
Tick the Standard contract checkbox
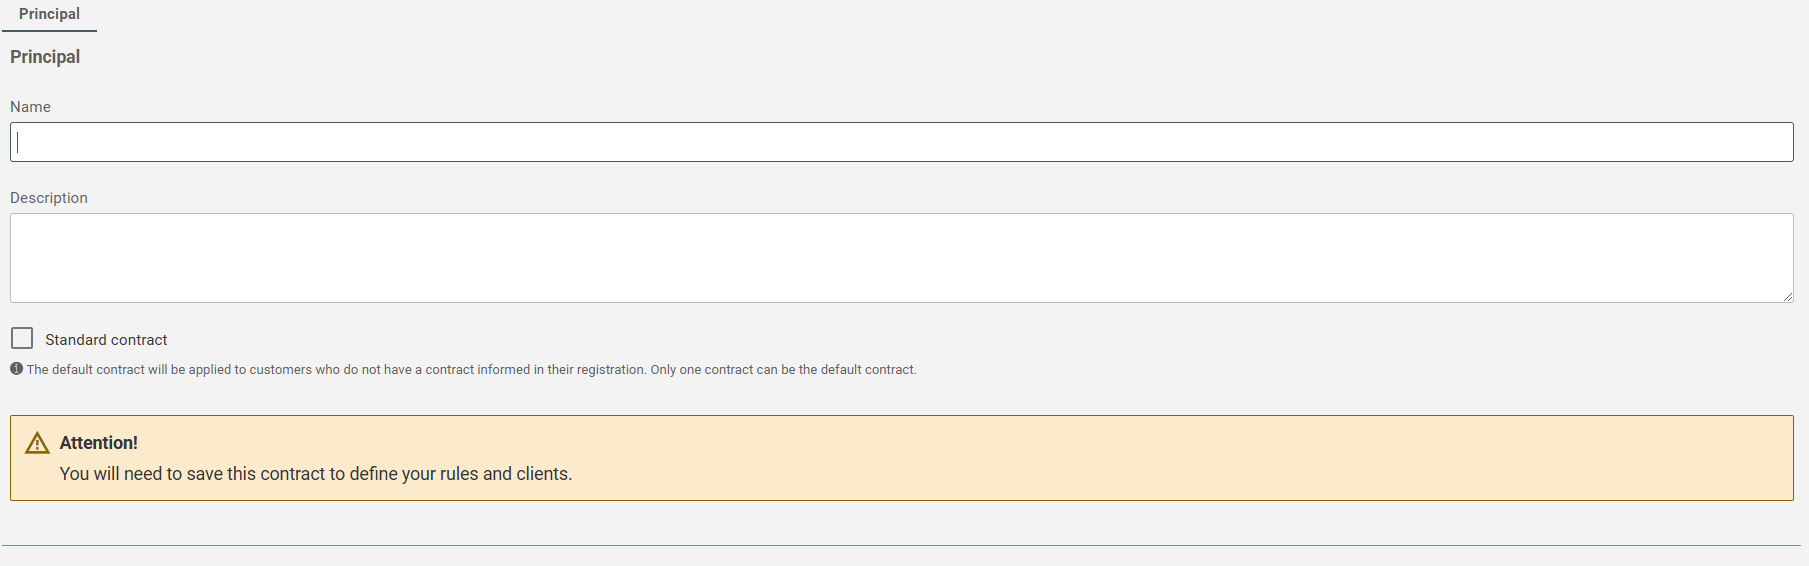point(22,338)
